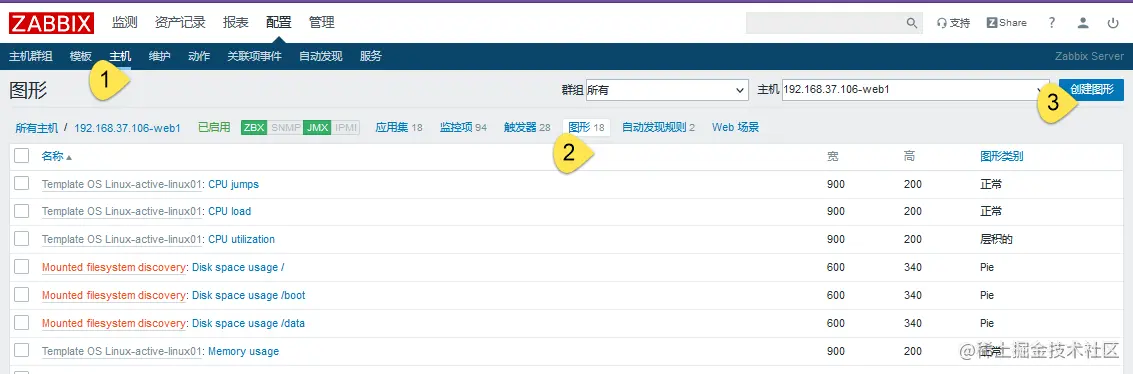Open the Memory usage graph link
The image size is (1133, 374).
[x=244, y=352]
